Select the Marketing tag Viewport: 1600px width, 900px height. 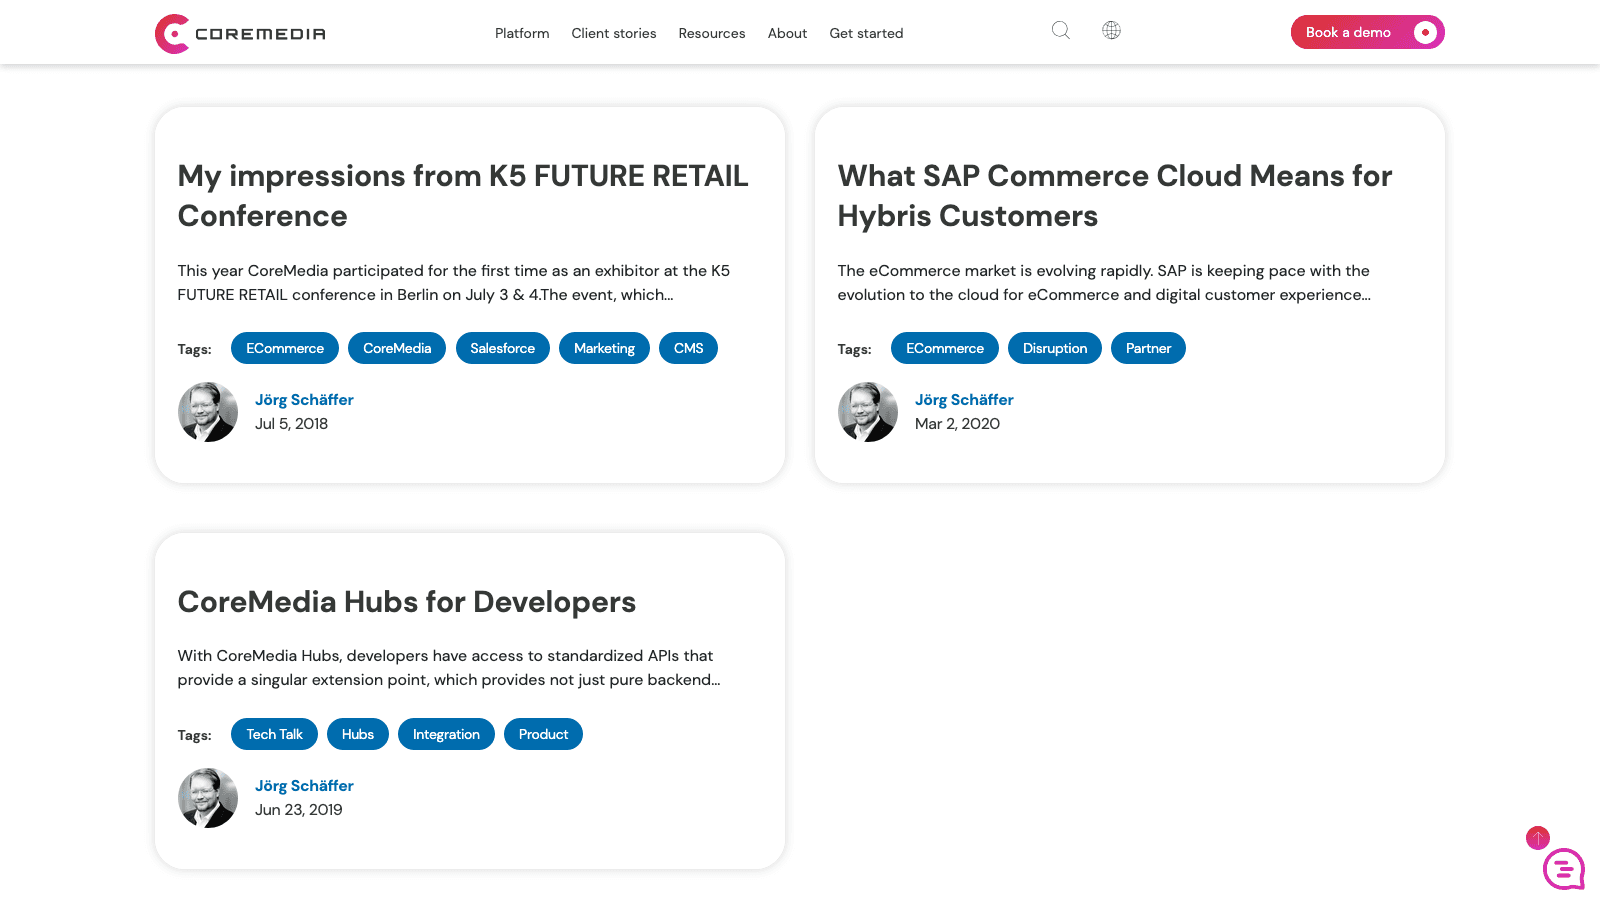click(x=604, y=348)
